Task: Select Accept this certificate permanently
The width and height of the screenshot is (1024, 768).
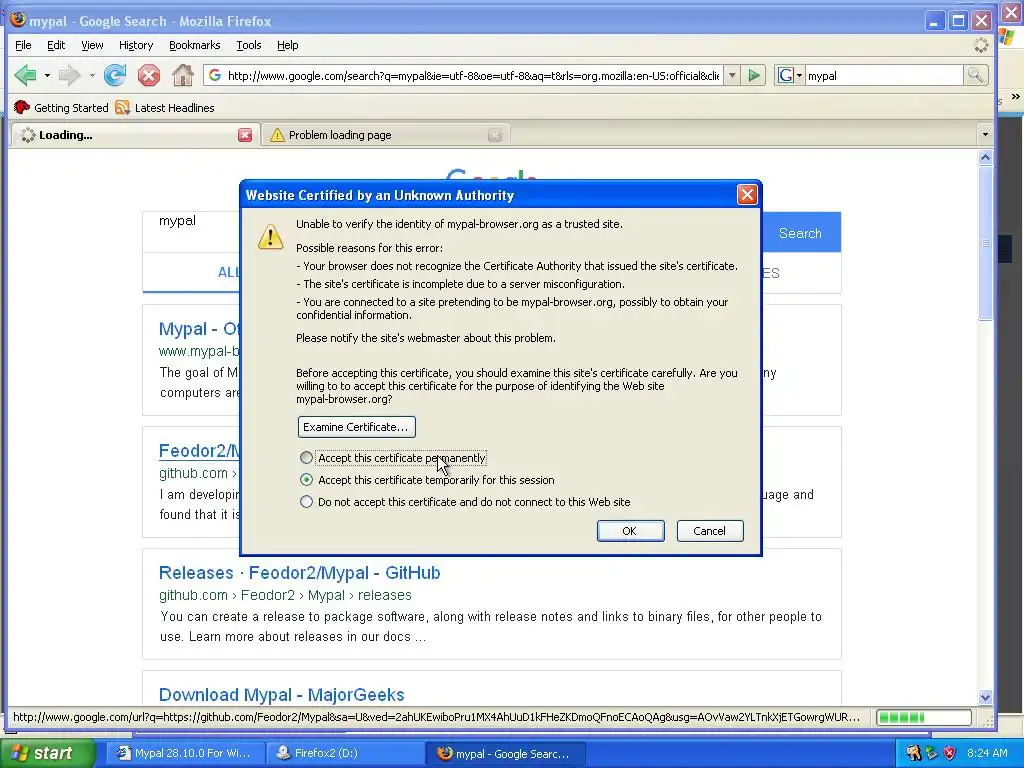Action: (306, 458)
